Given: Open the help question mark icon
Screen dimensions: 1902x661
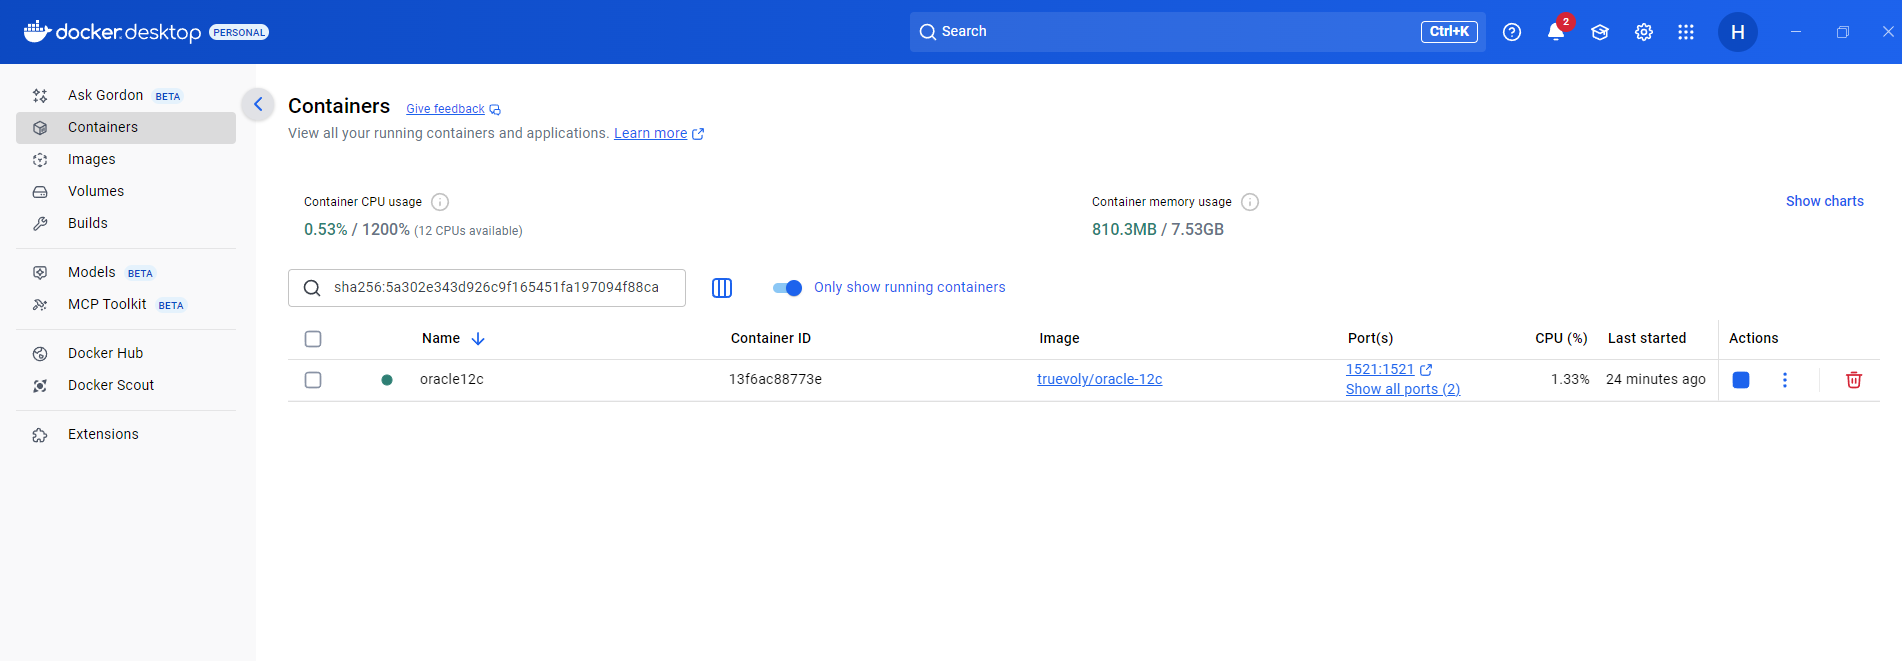Looking at the screenshot, I should pos(1512,32).
